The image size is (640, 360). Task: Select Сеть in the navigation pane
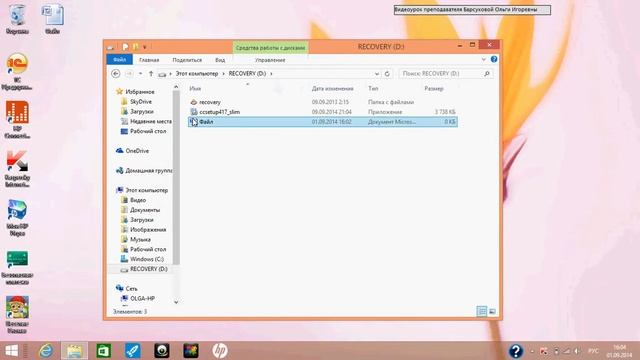131,289
